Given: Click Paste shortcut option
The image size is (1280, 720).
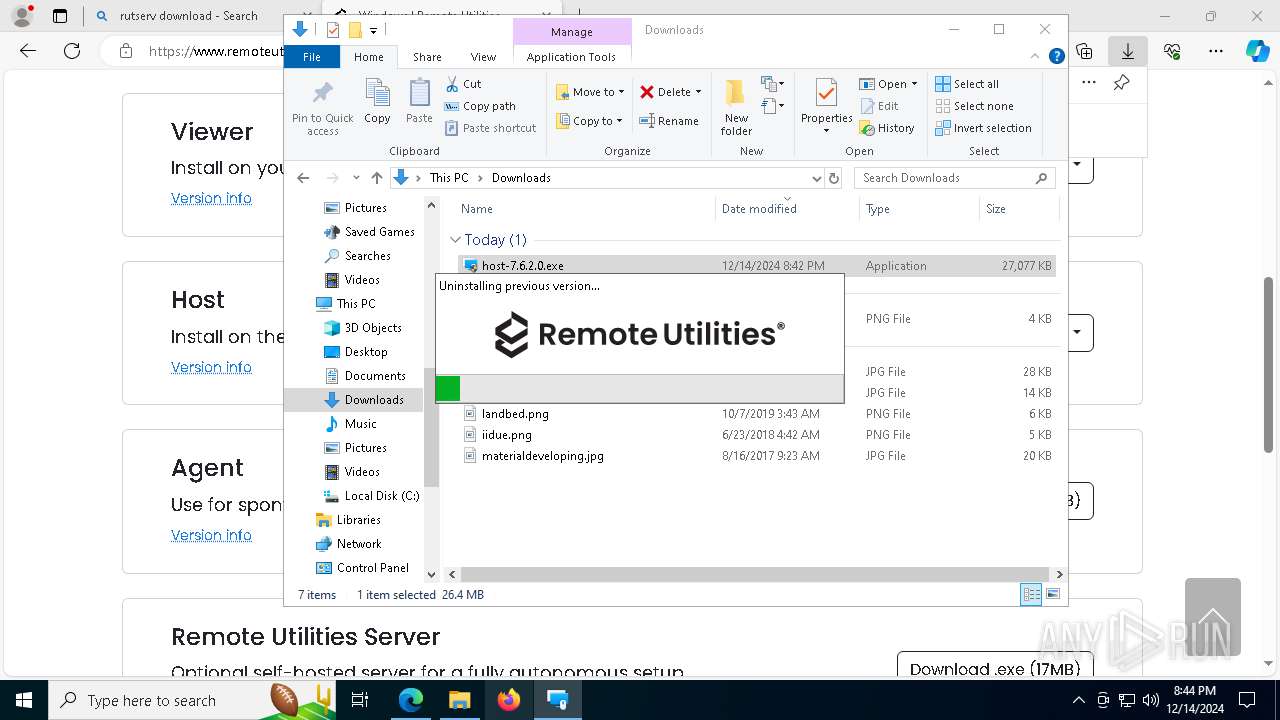Looking at the screenshot, I should point(490,128).
